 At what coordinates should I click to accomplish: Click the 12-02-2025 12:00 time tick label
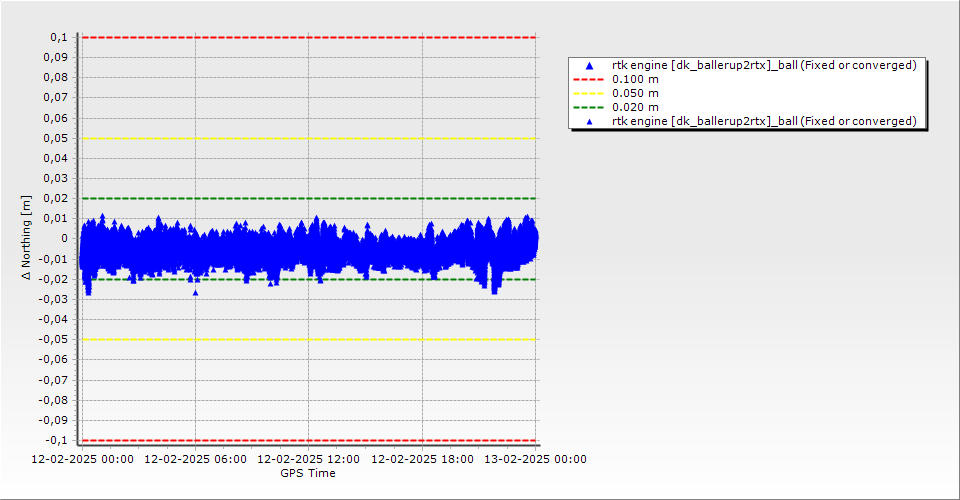pos(308,459)
